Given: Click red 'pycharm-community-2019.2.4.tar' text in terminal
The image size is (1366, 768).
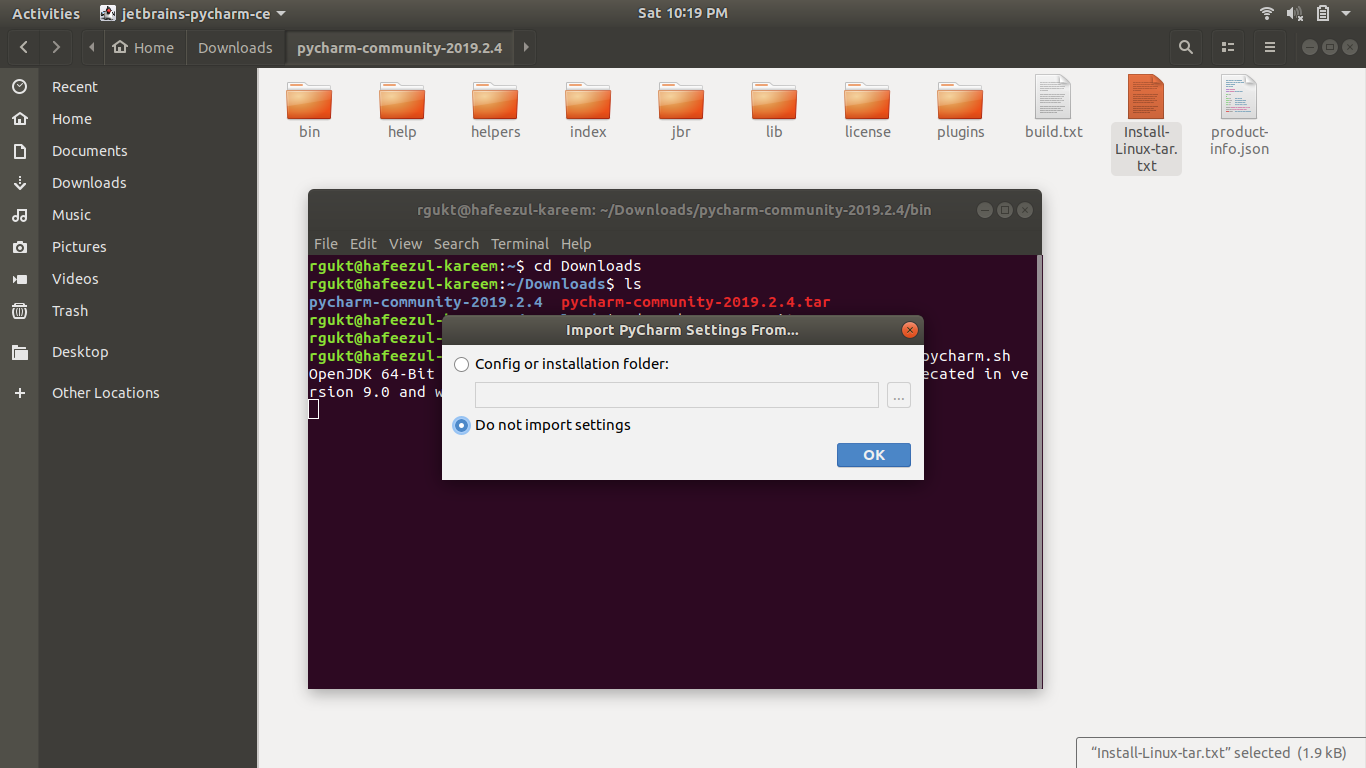Looking at the screenshot, I should pos(696,302).
